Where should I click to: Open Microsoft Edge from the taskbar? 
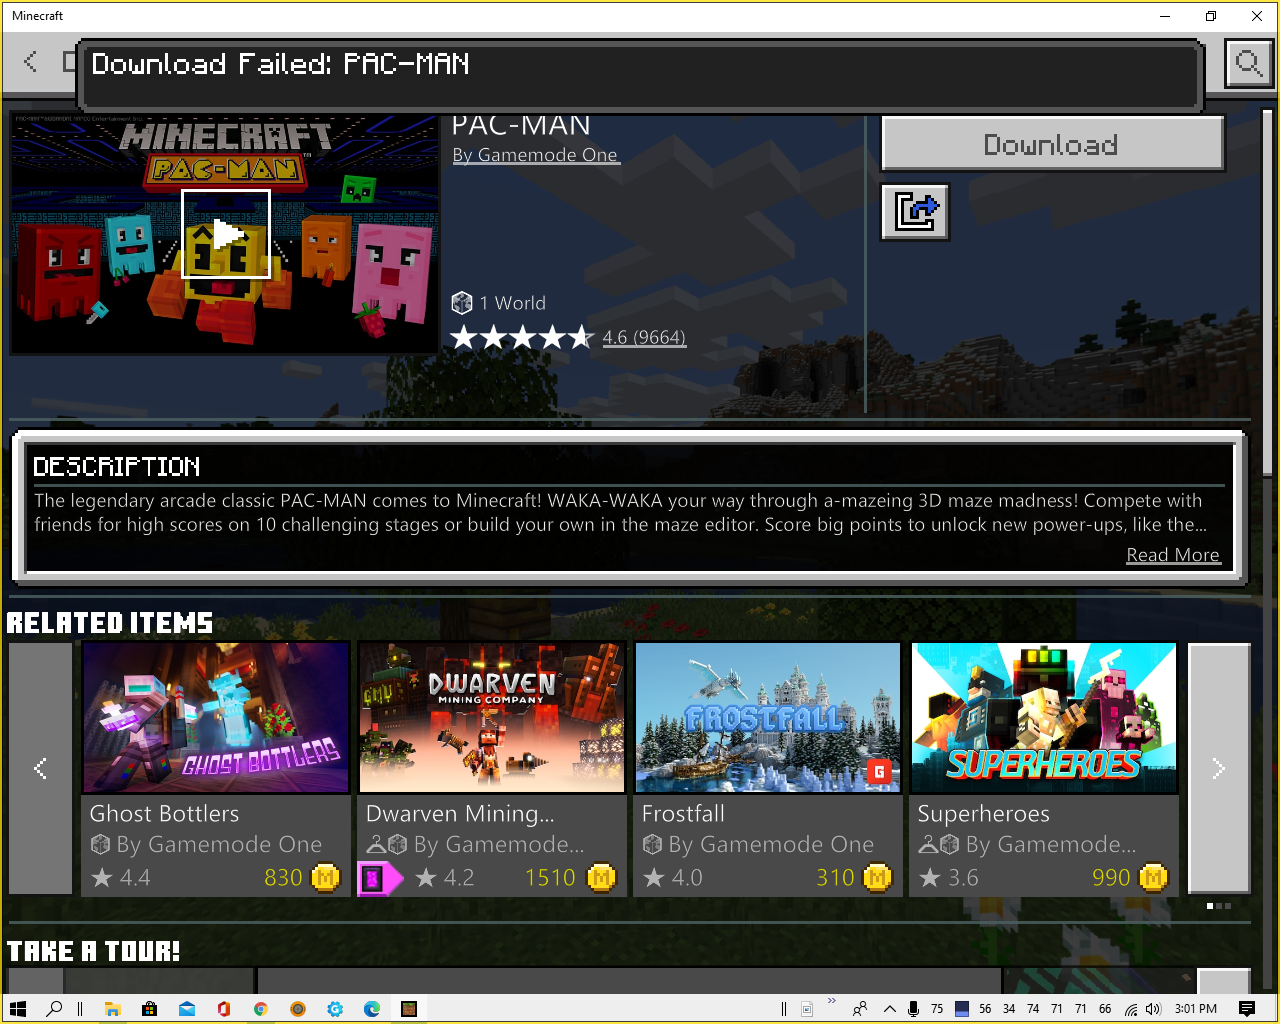click(372, 1009)
